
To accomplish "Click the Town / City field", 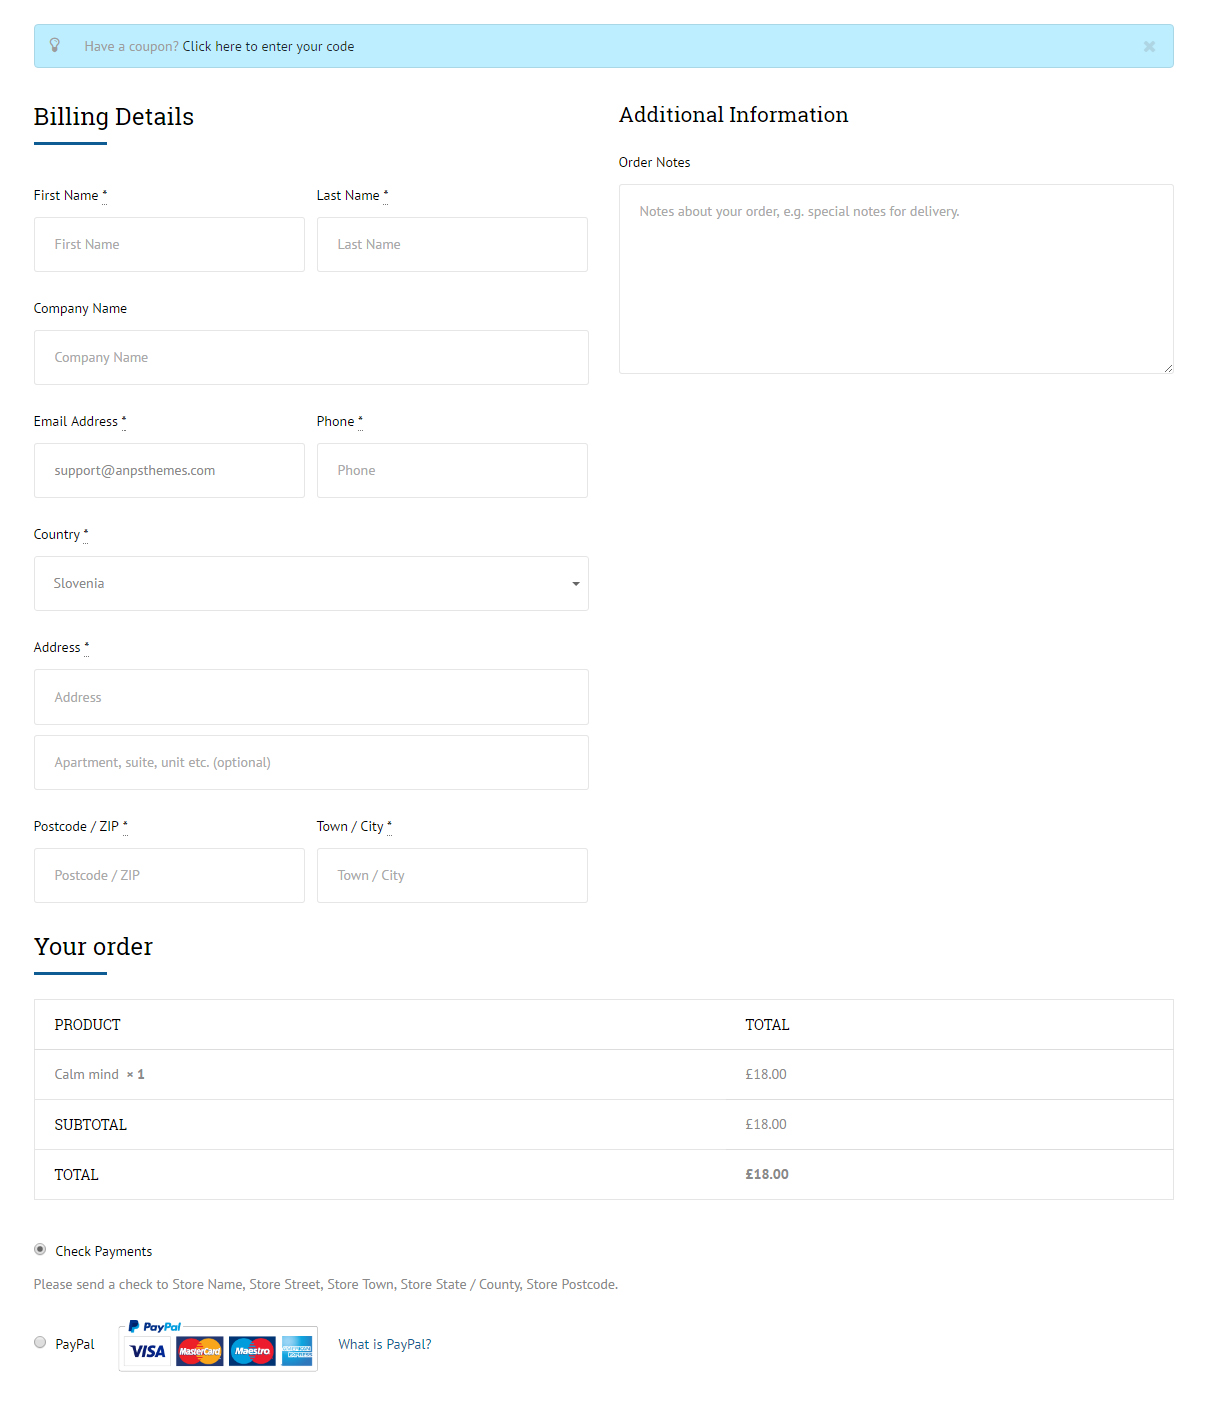I will 452,875.
